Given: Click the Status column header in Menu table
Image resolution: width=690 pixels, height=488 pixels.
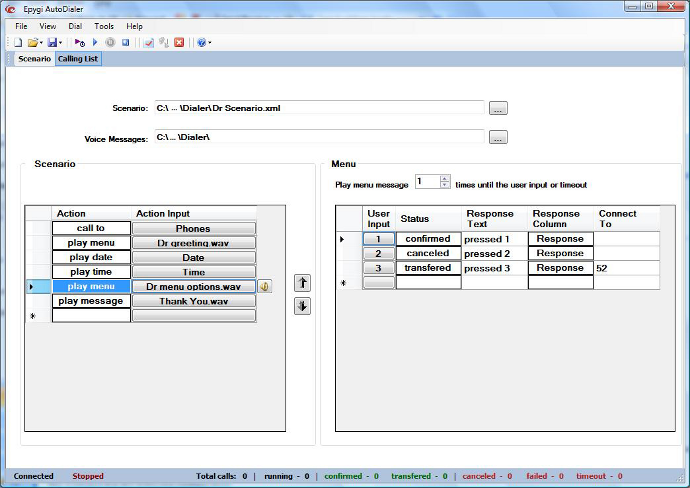Looking at the screenshot, I should (428, 219).
